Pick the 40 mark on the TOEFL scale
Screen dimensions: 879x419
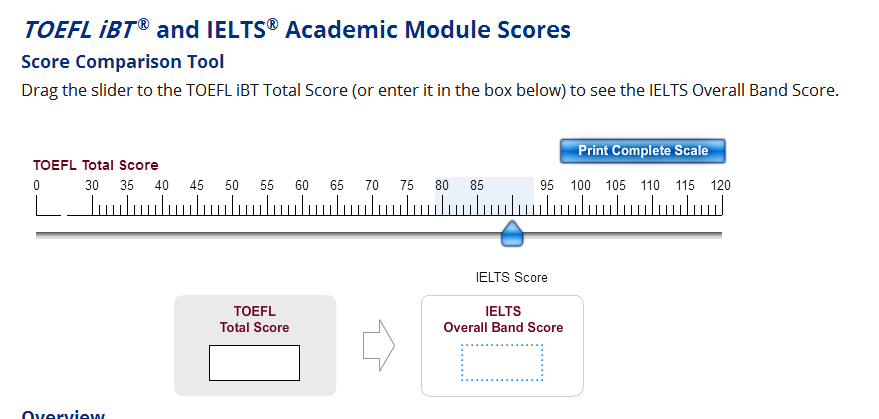click(x=162, y=186)
